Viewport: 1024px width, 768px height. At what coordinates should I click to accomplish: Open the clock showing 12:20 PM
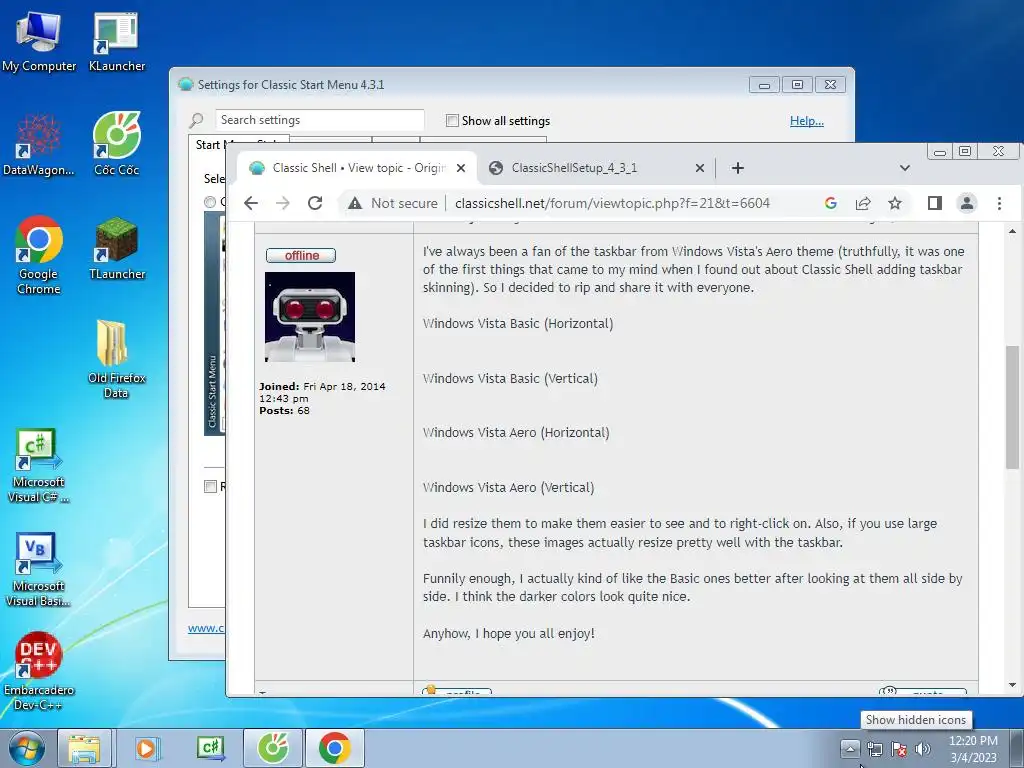click(973, 749)
